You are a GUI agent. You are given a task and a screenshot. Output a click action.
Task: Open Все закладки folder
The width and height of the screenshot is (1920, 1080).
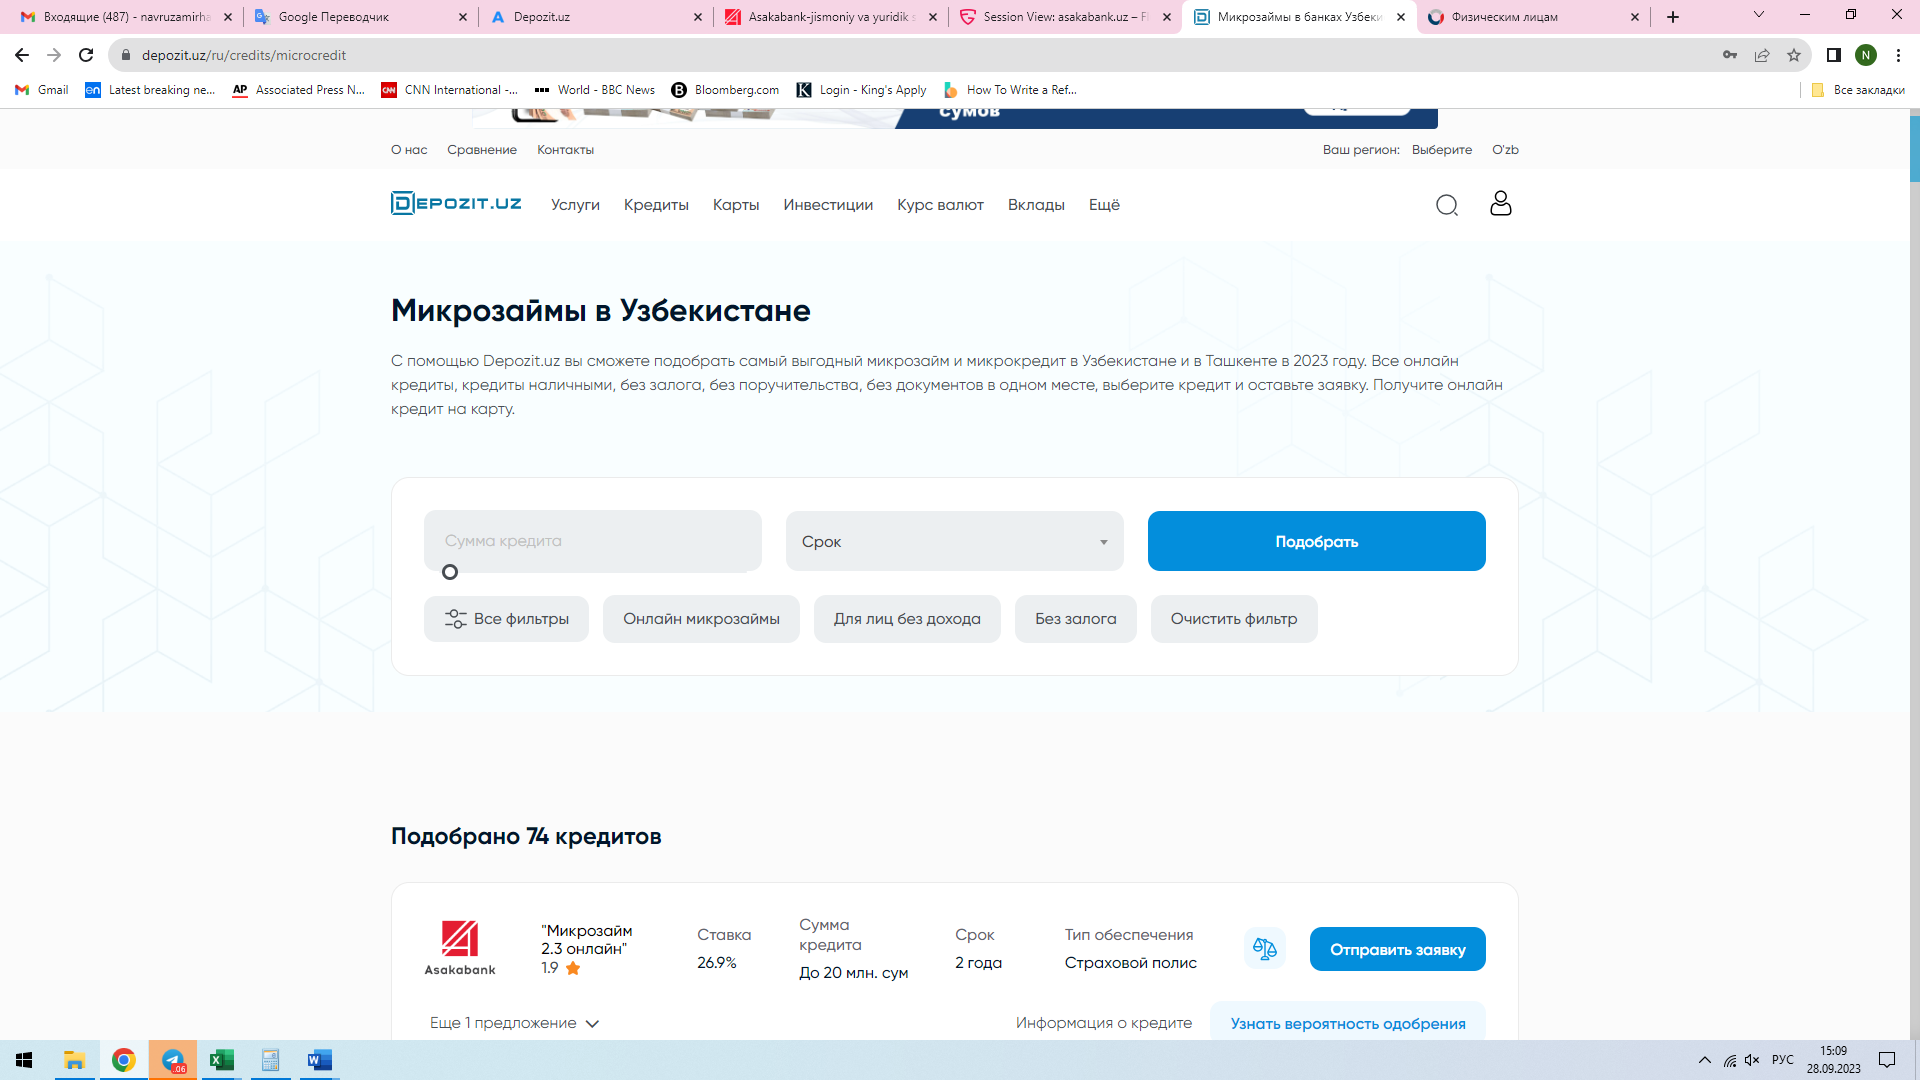pyautogui.click(x=1858, y=90)
